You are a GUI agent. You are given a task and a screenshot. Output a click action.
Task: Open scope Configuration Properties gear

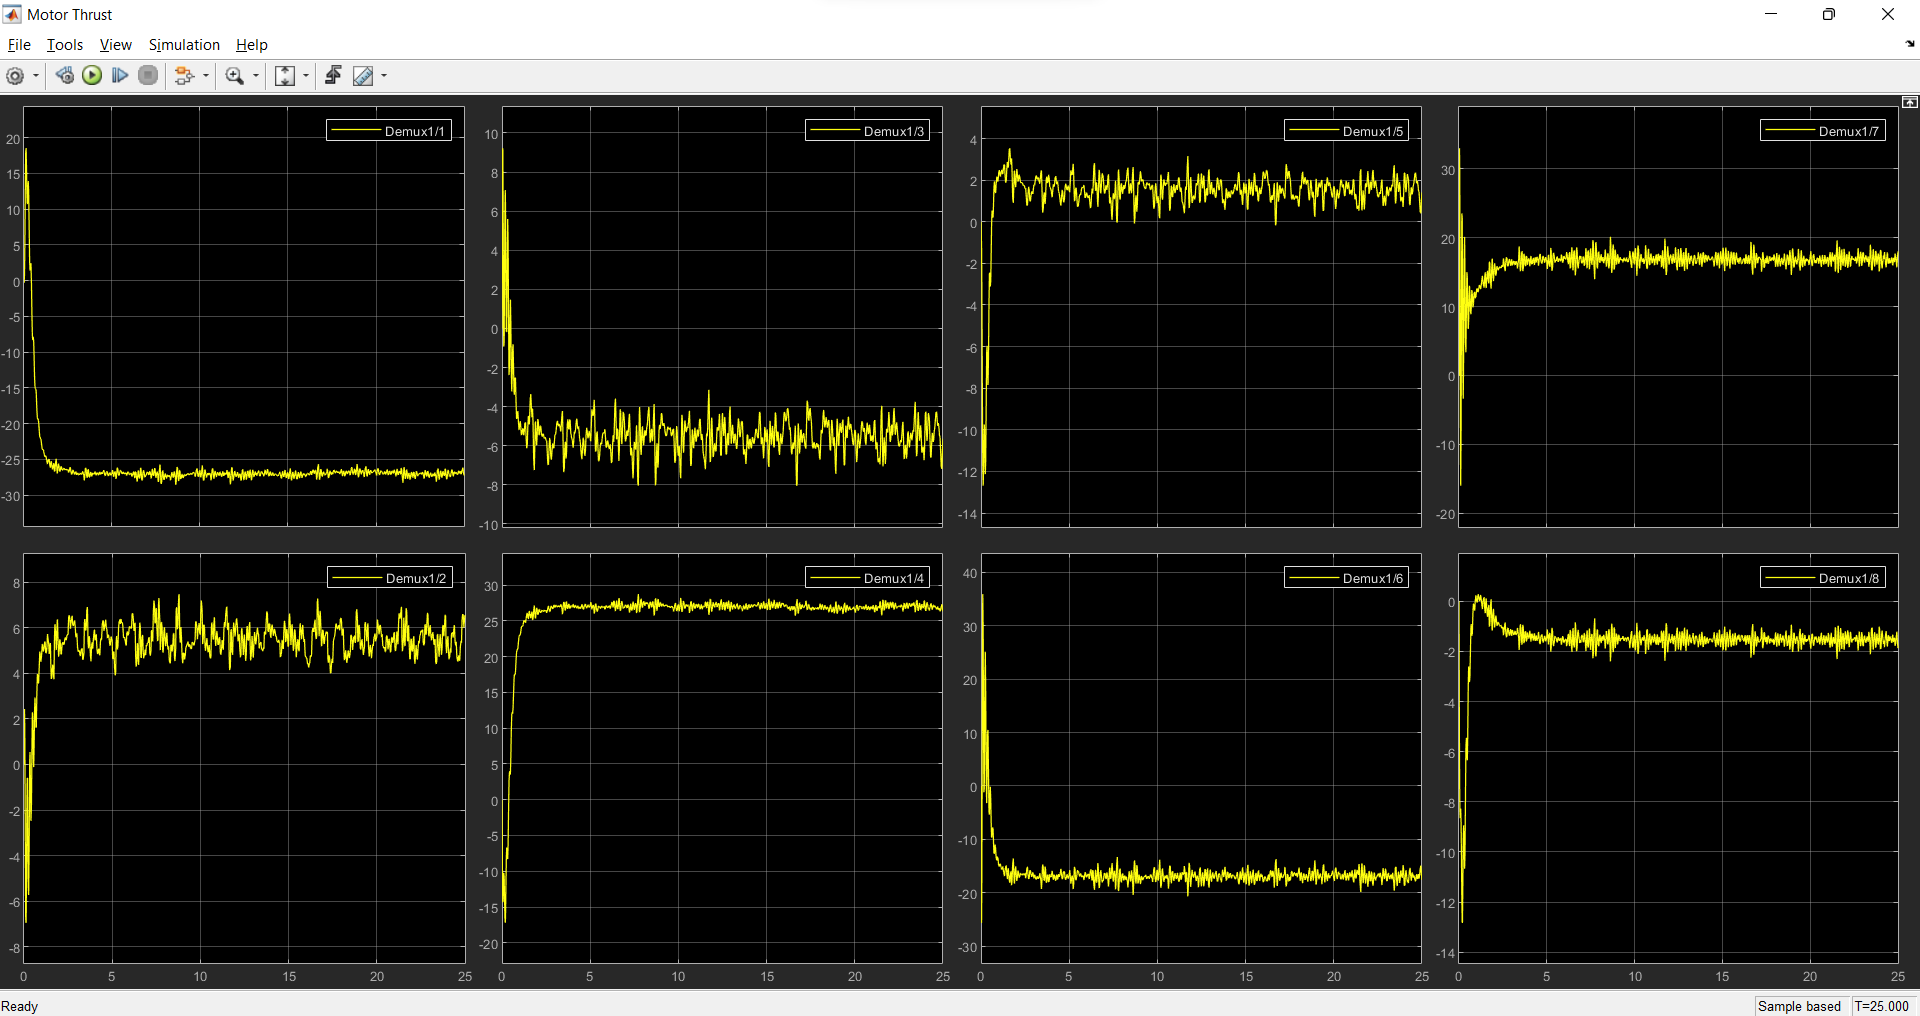15,76
